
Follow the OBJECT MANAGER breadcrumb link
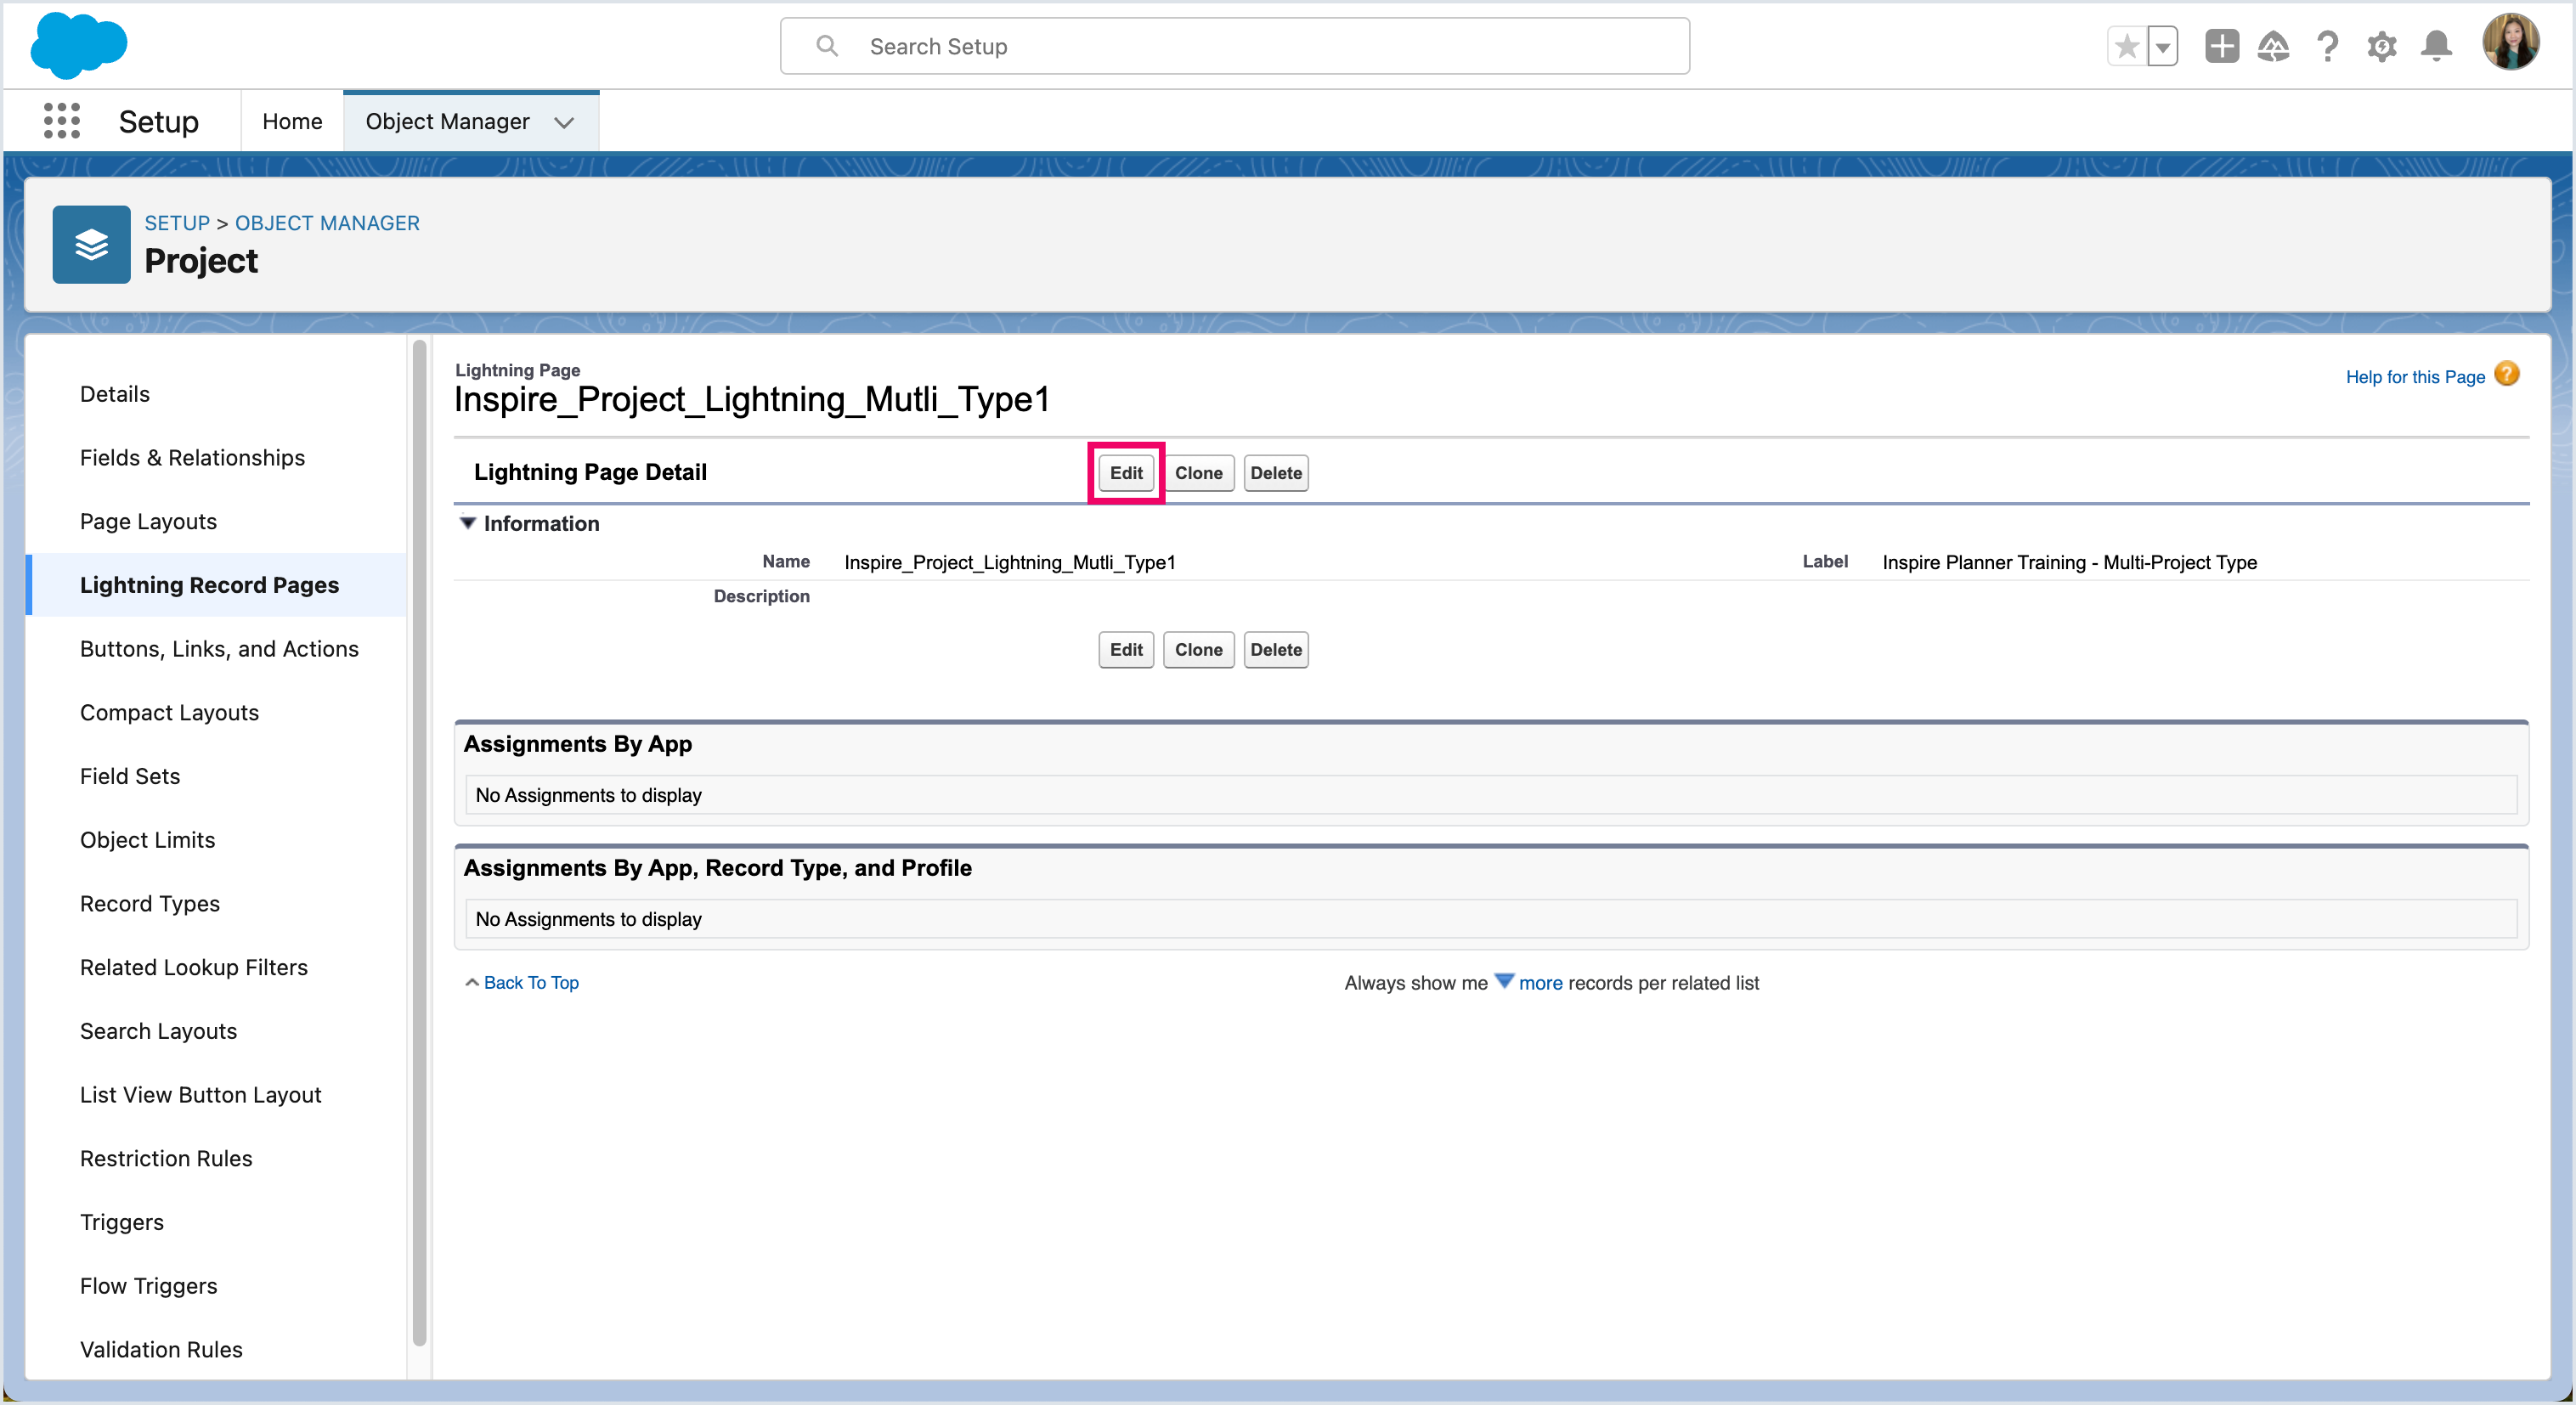tap(327, 223)
